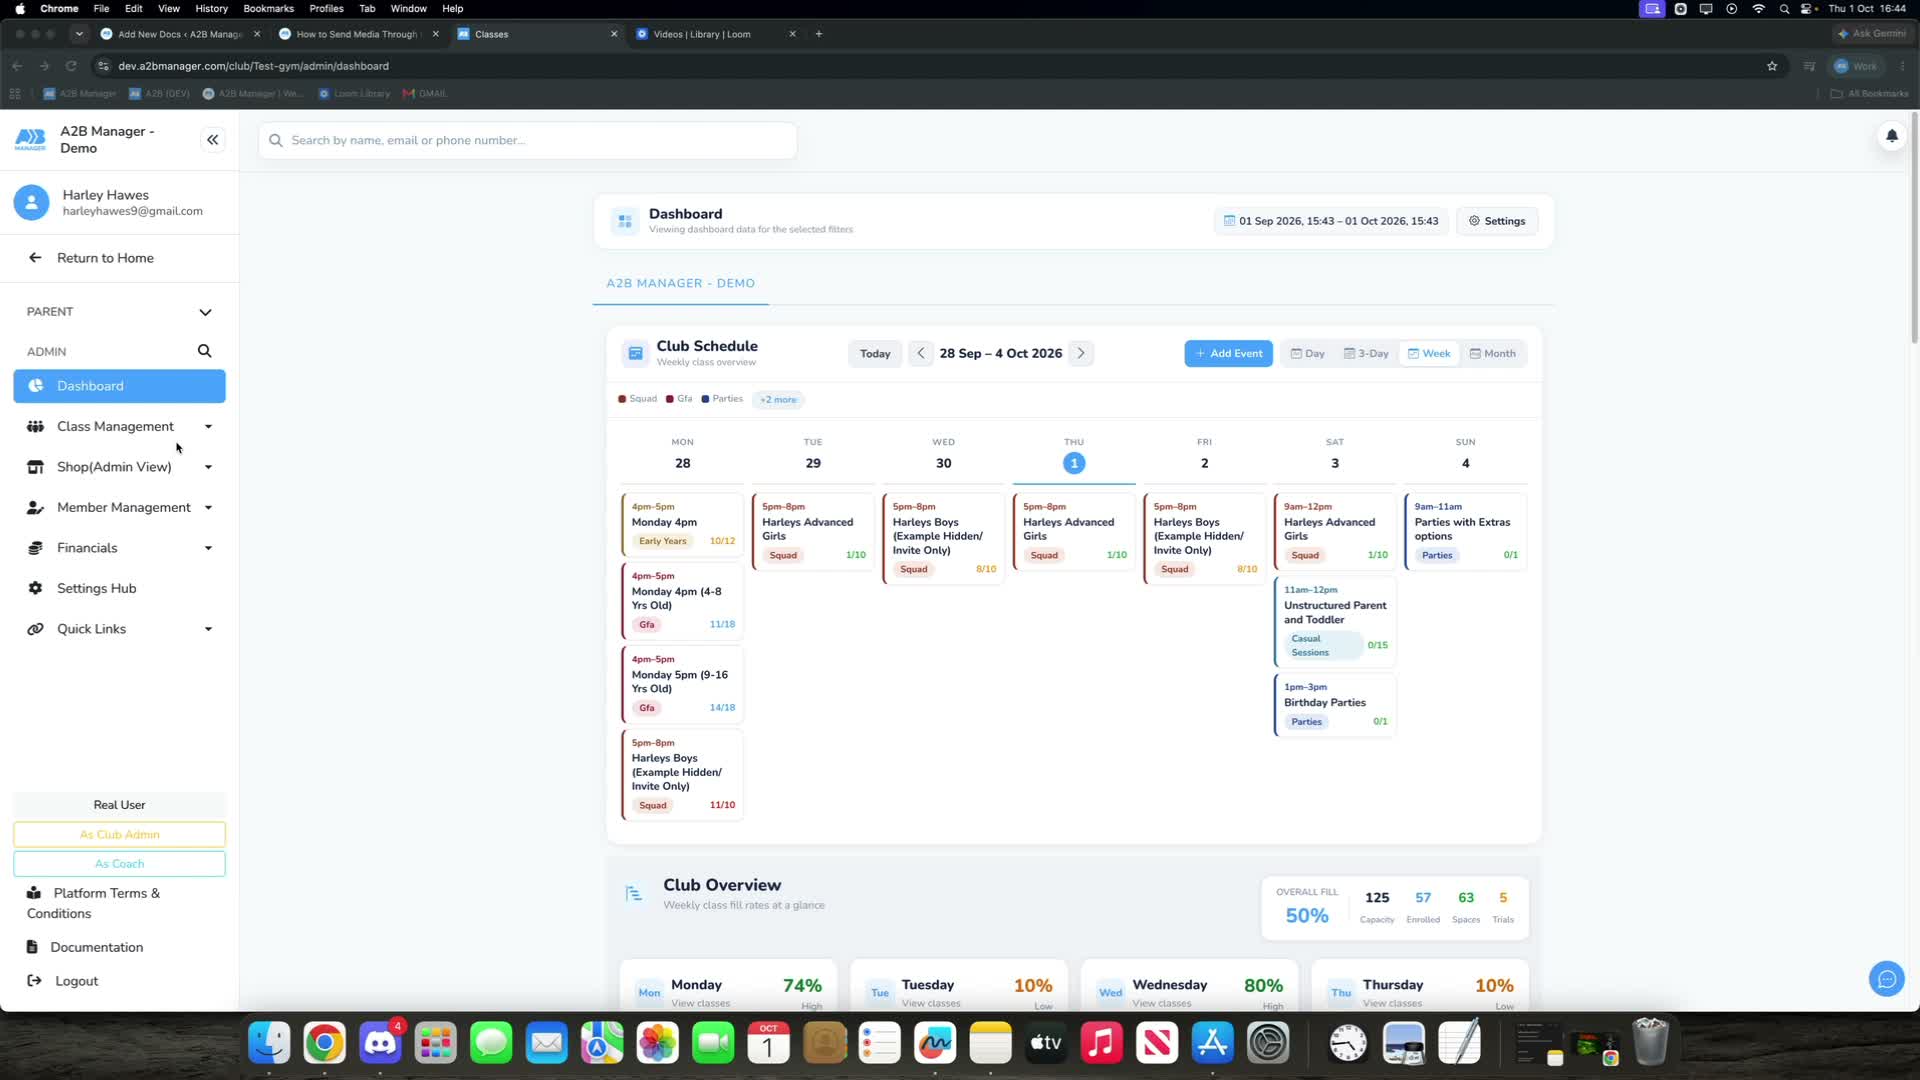Image resolution: width=1920 pixels, height=1080 pixels.
Task: Select the A2B MANAGER - DEMO tab
Action: pos(680,283)
